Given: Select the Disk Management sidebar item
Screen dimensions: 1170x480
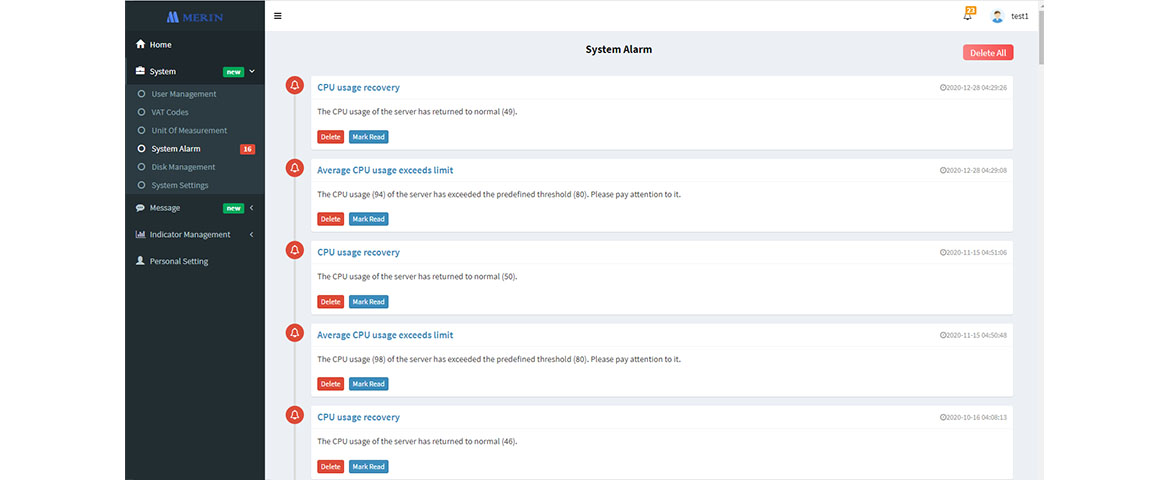Looking at the screenshot, I should pos(183,167).
